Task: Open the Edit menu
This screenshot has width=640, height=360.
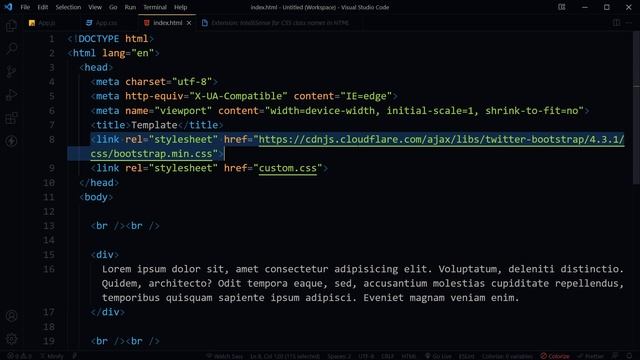Action: coord(42,7)
